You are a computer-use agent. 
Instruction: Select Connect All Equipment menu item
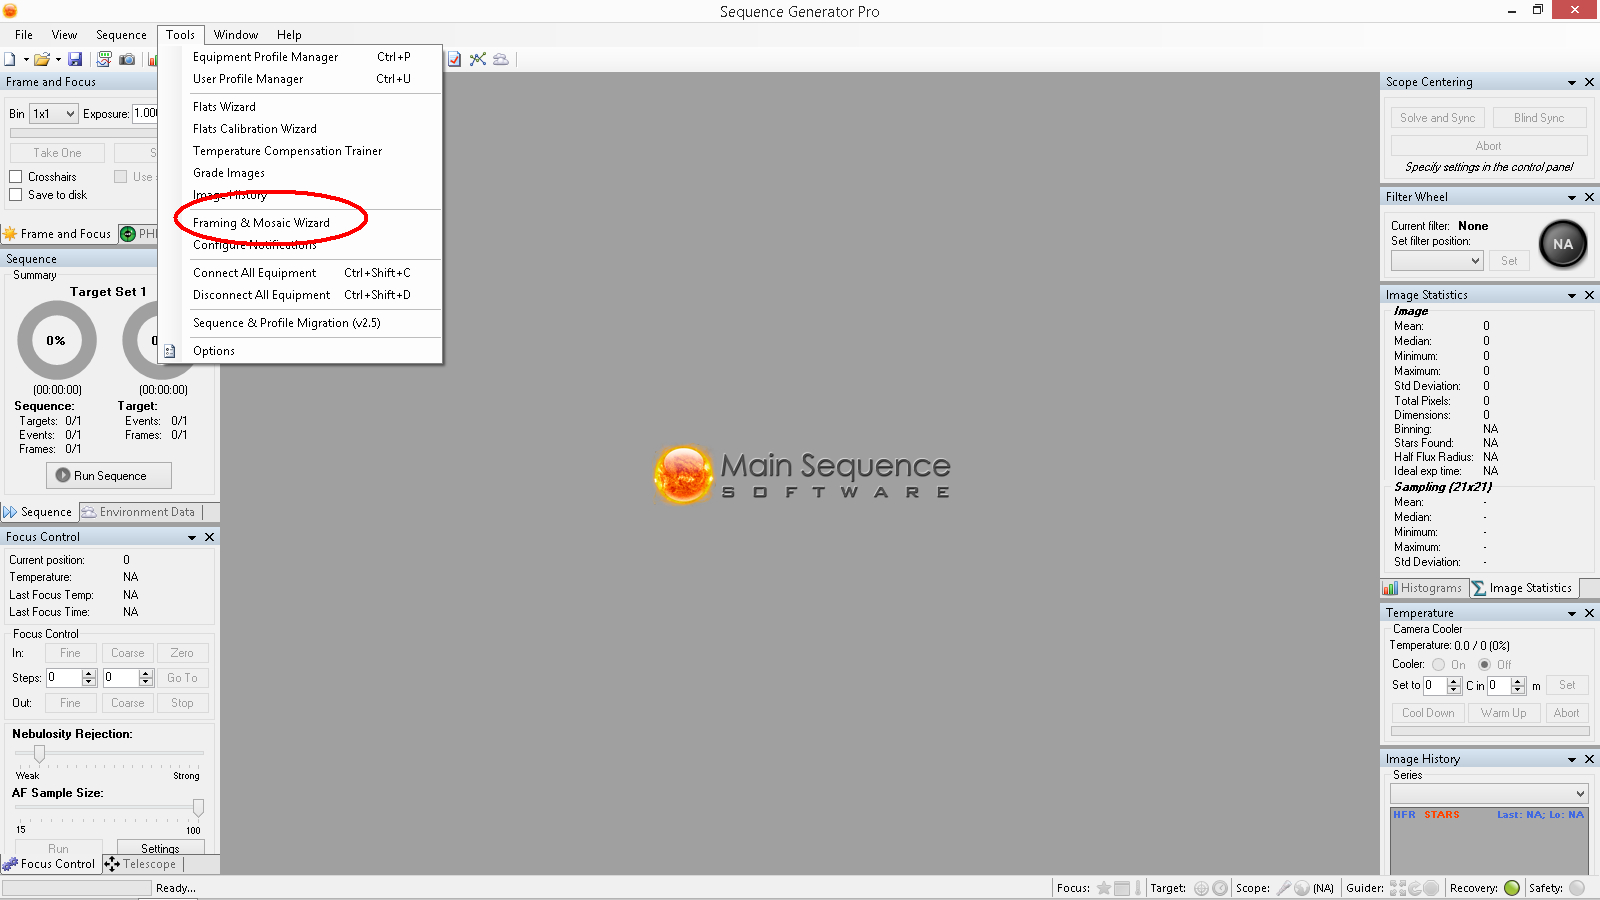[x=254, y=273]
